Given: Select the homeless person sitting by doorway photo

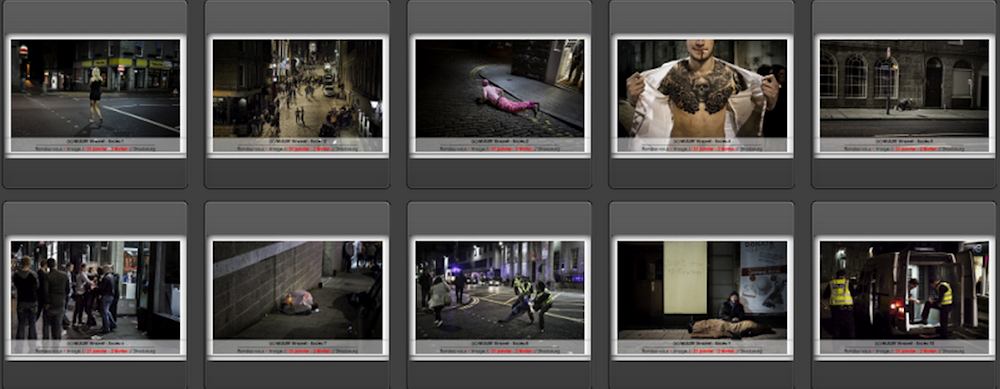Looking at the screenshot, I should (x=702, y=290).
